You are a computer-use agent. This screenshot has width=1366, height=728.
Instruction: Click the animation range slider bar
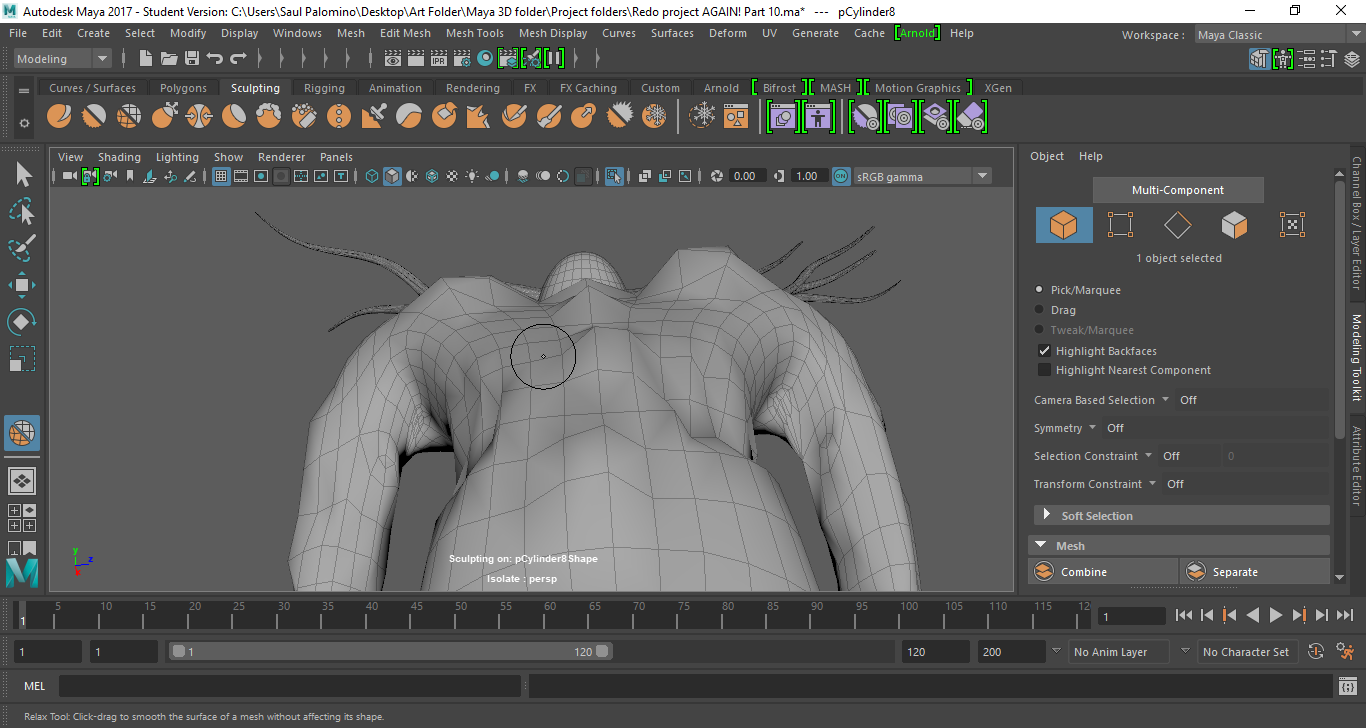click(390, 652)
